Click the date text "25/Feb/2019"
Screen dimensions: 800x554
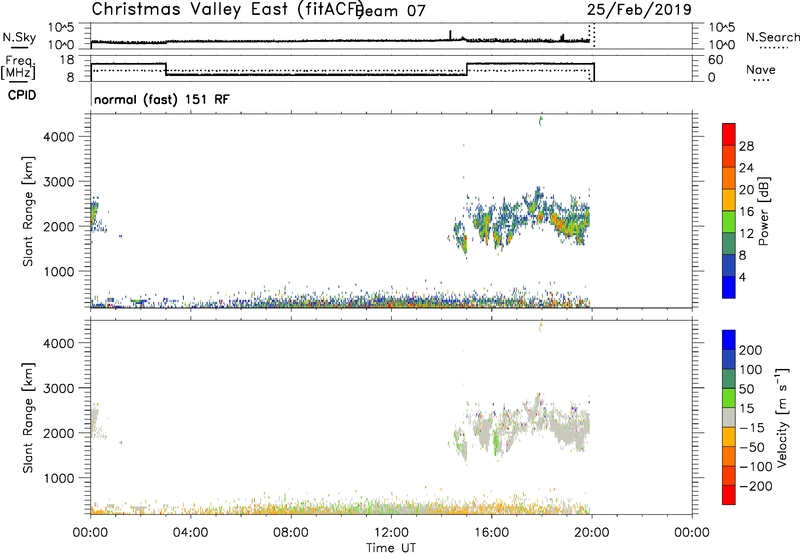tap(639, 10)
